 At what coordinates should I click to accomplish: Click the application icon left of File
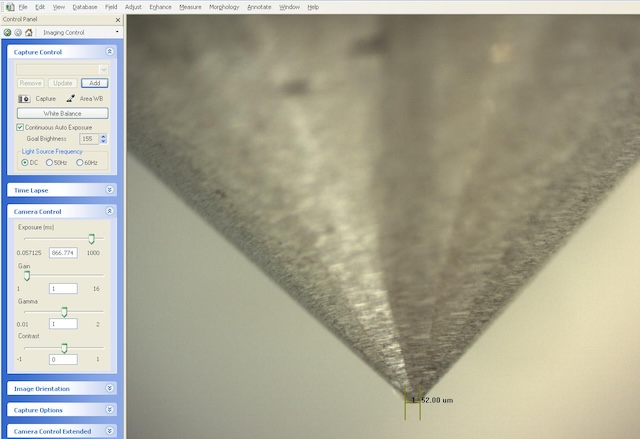pos(8,6)
